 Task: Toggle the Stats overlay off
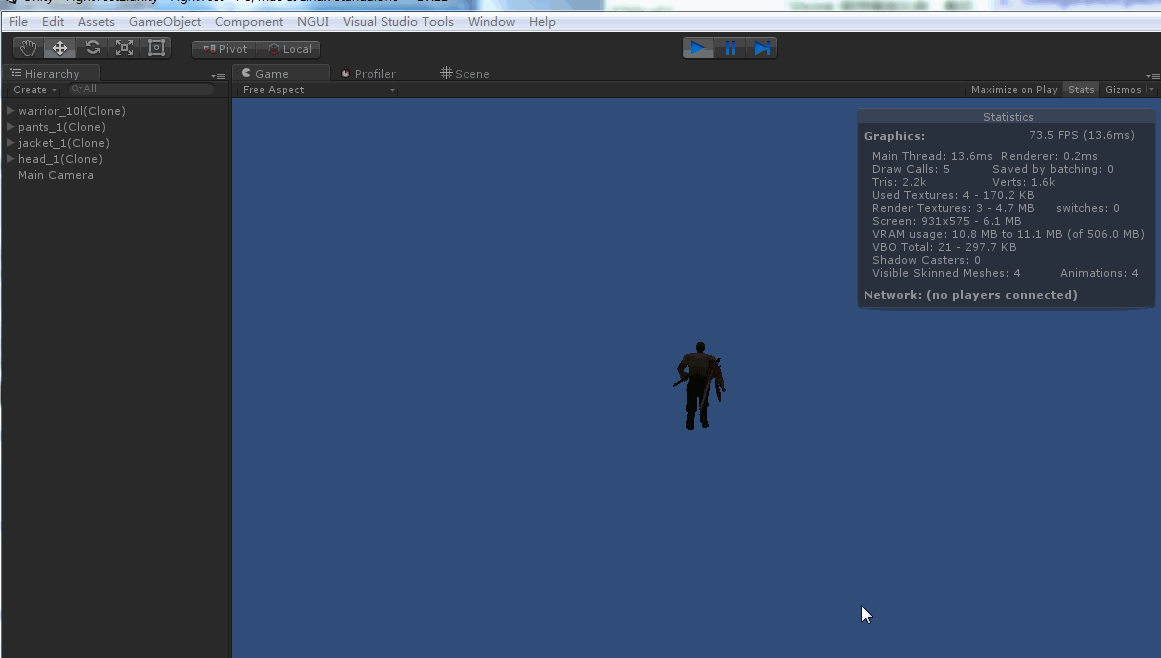pos(1080,89)
